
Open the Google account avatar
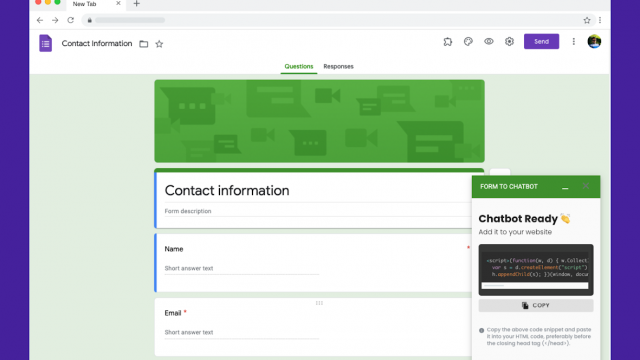(594, 42)
